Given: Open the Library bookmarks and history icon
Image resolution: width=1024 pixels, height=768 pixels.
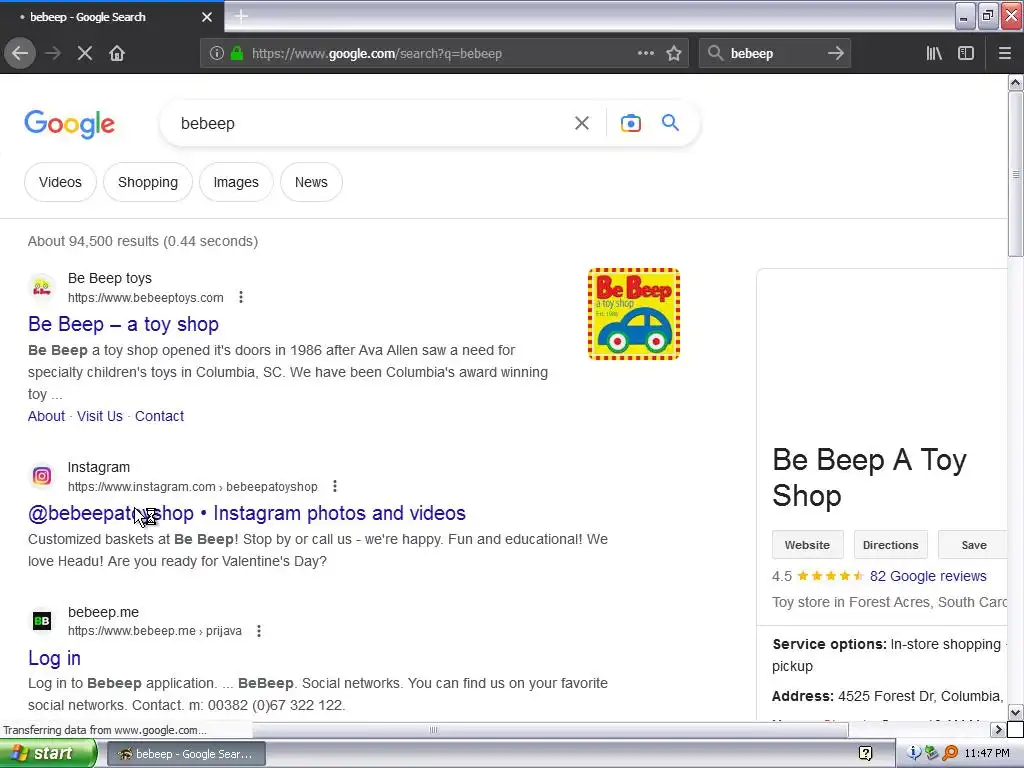Looking at the screenshot, I should click(x=934, y=54).
